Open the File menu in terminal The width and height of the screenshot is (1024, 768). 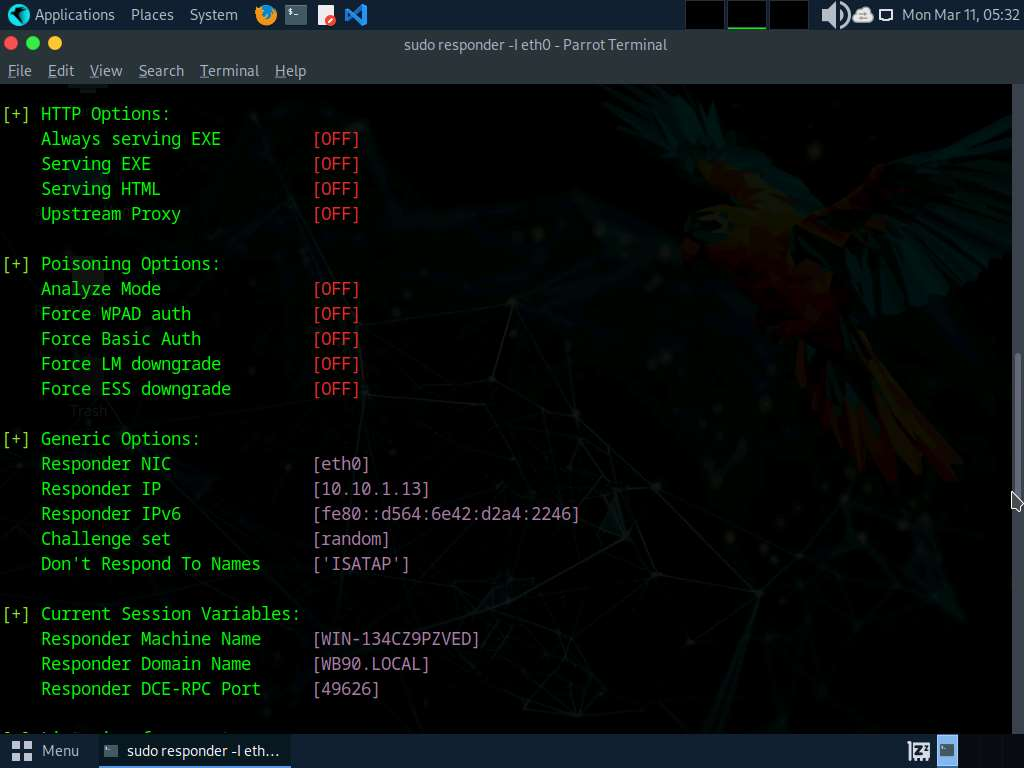click(20, 71)
